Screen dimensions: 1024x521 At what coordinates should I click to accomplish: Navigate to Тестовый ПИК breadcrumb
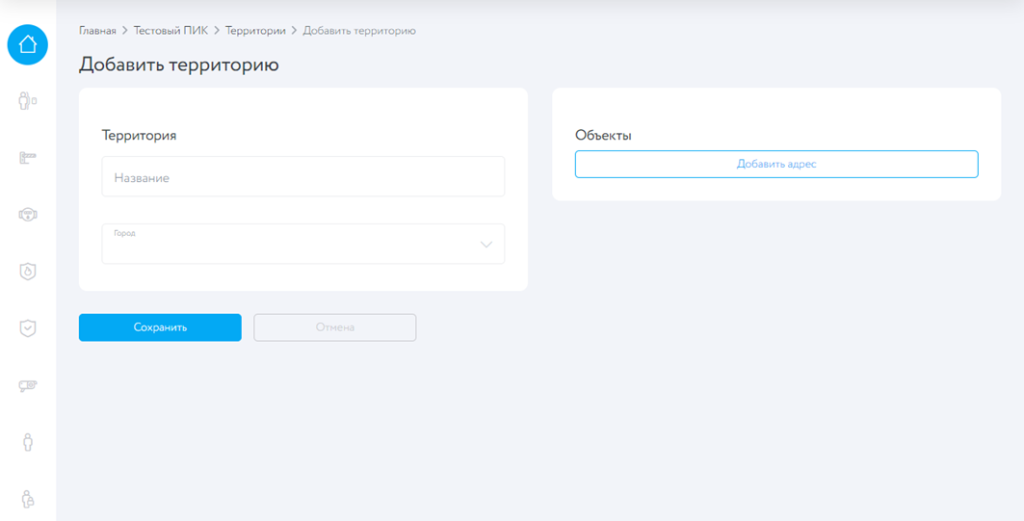click(171, 31)
